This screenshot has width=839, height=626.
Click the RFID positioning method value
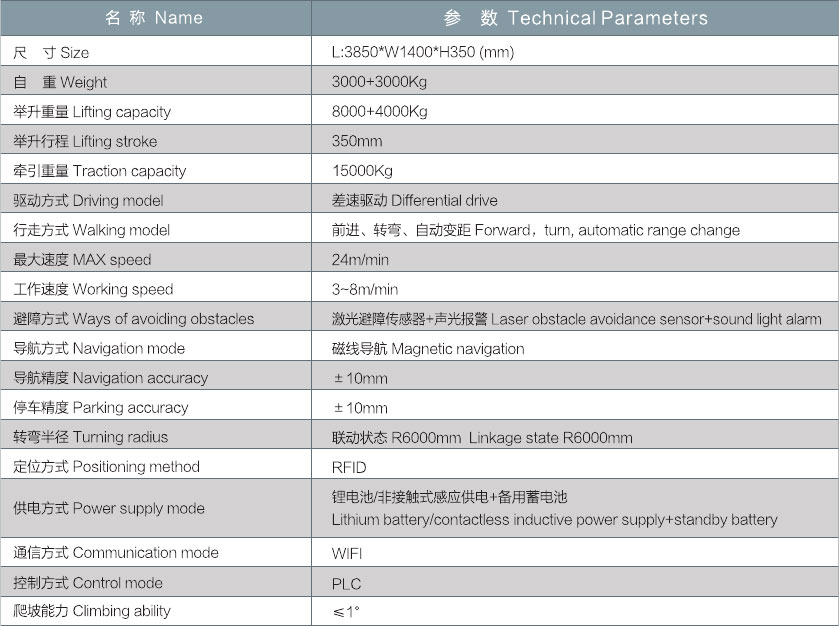[x=349, y=467]
